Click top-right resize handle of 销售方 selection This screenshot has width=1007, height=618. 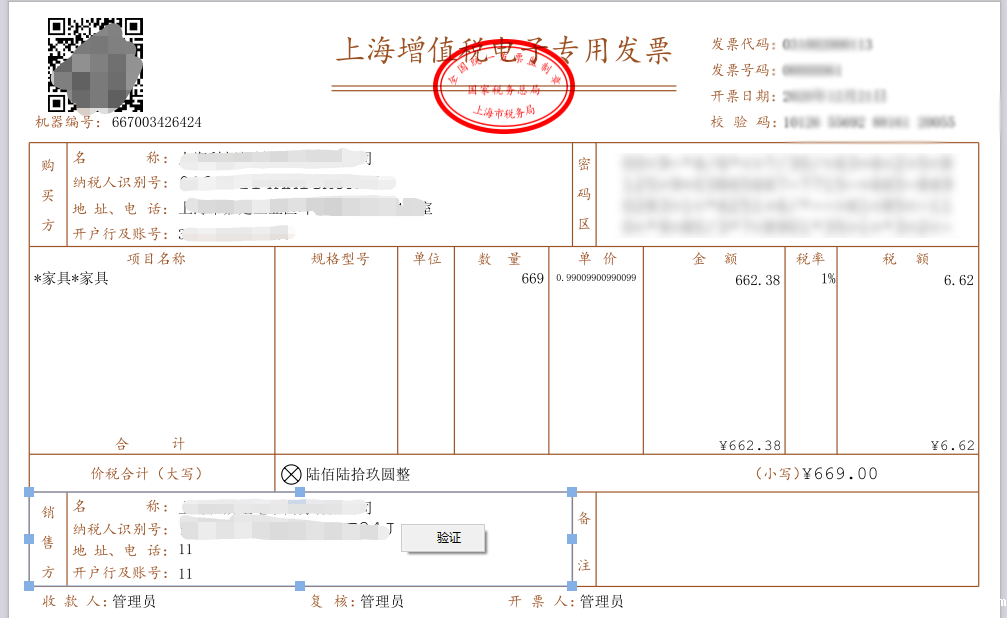click(x=572, y=492)
